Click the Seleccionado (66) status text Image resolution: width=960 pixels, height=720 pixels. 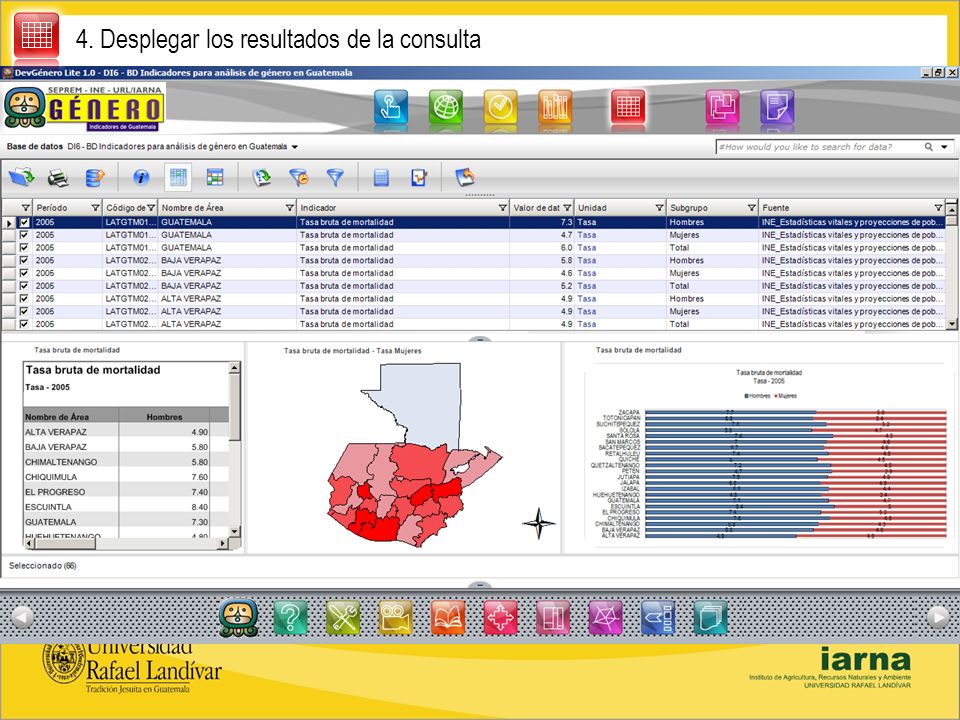coord(43,566)
